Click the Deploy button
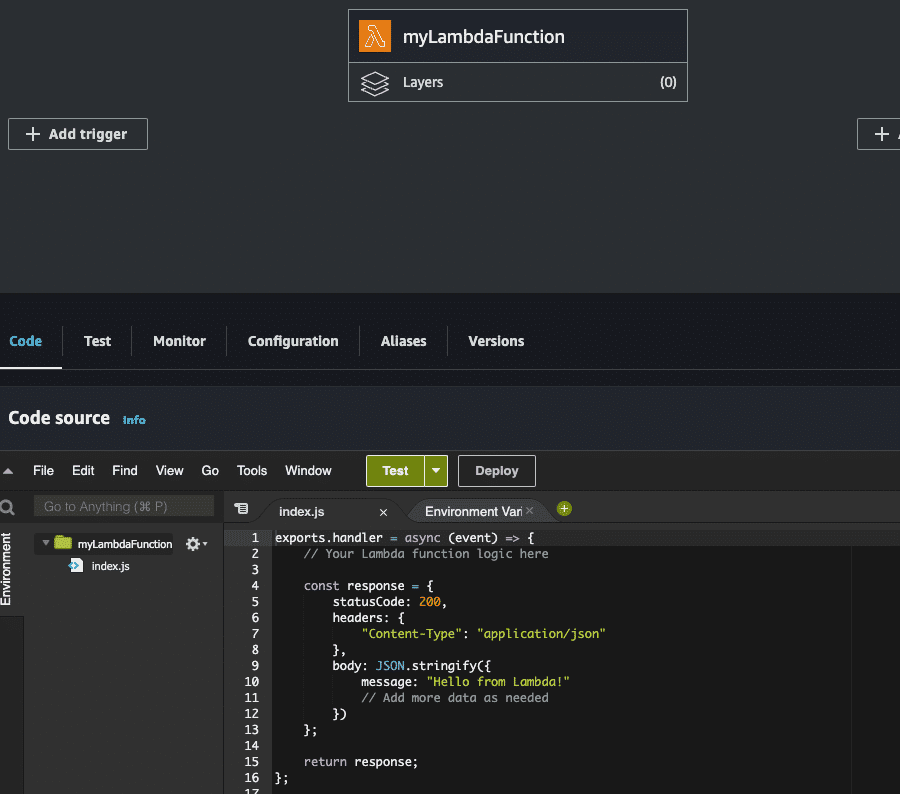900x794 pixels. 496,470
